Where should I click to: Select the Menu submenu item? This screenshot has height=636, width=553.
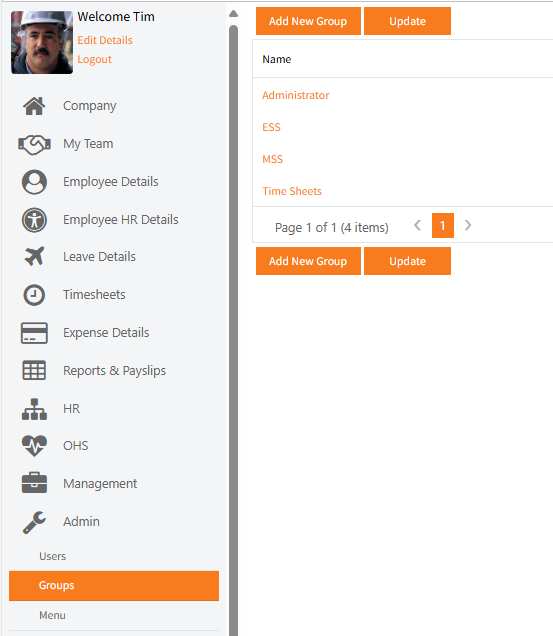pyautogui.click(x=52, y=615)
